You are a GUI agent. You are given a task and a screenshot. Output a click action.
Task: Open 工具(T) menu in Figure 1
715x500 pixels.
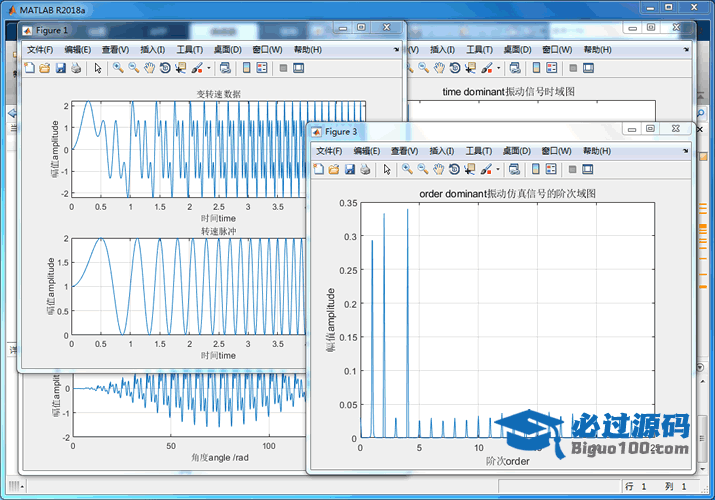pyautogui.click(x=190, y=50)
